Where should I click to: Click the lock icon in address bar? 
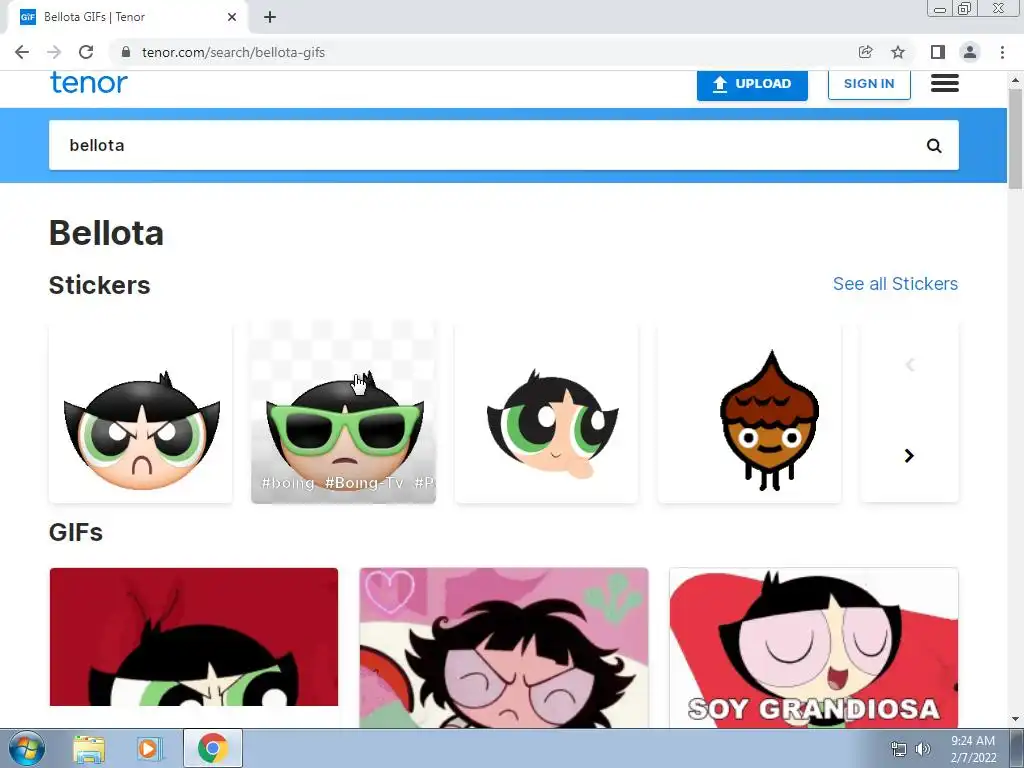point(126,52)
